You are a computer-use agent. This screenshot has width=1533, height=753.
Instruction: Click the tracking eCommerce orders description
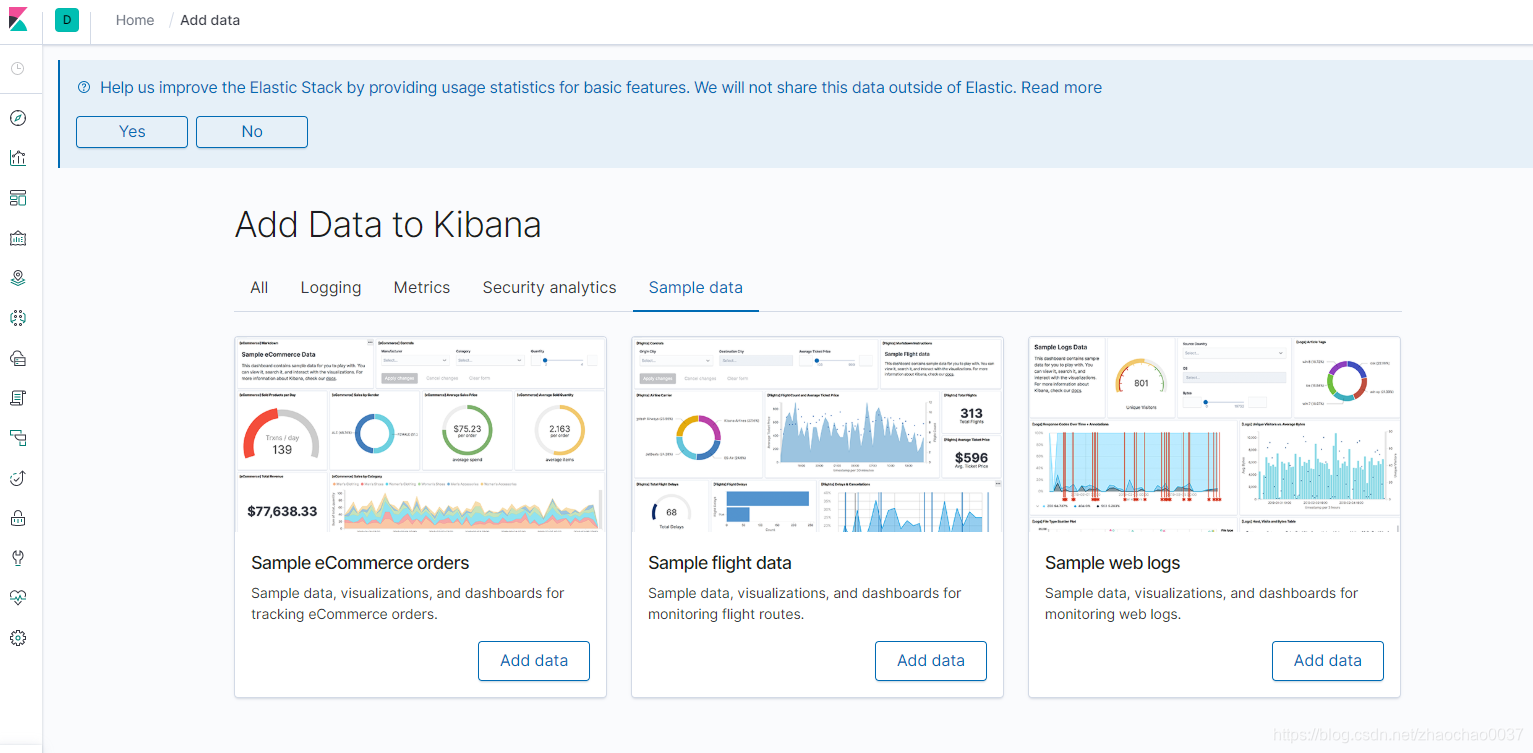coord(408,604)
